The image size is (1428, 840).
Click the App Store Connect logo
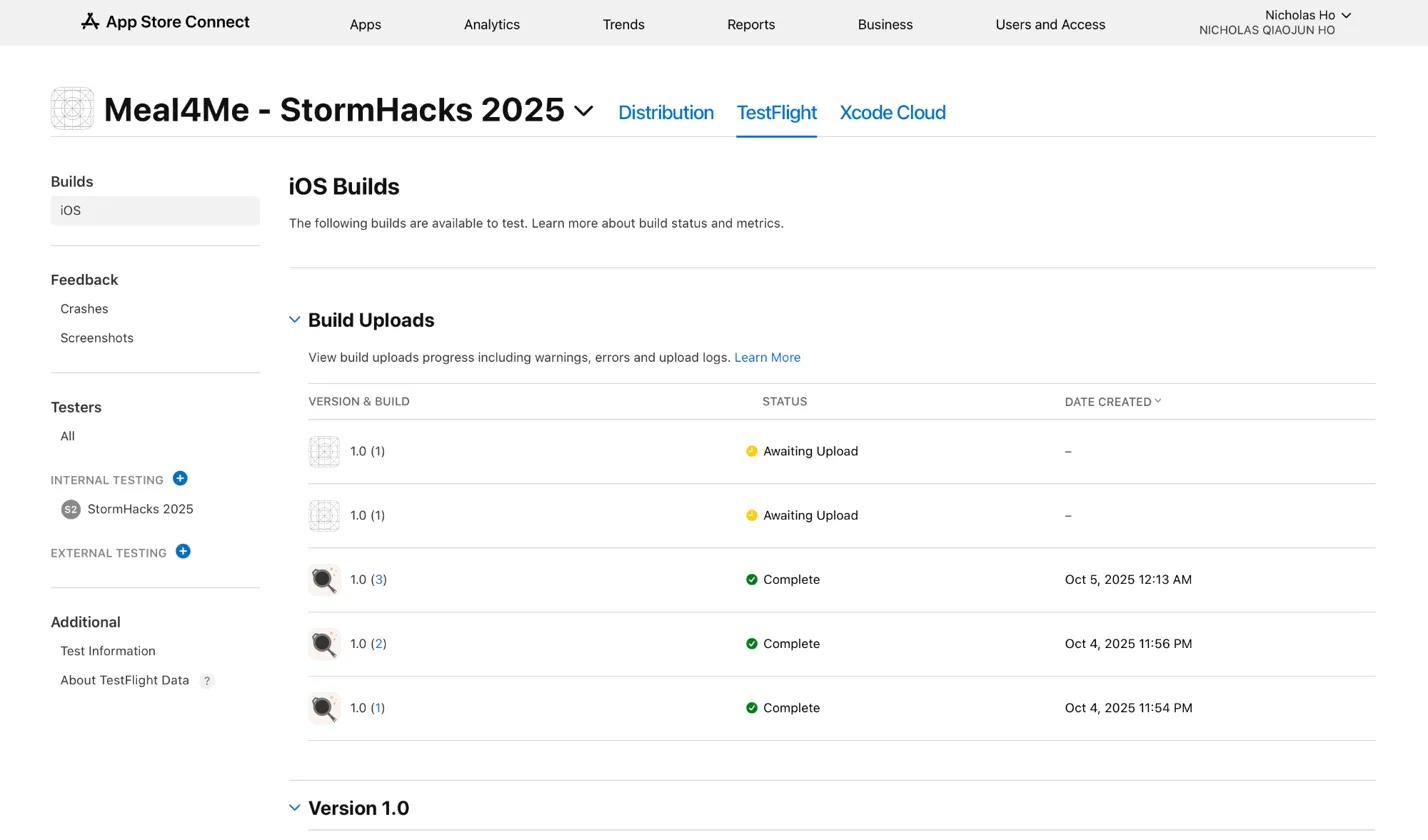point(165,22)
